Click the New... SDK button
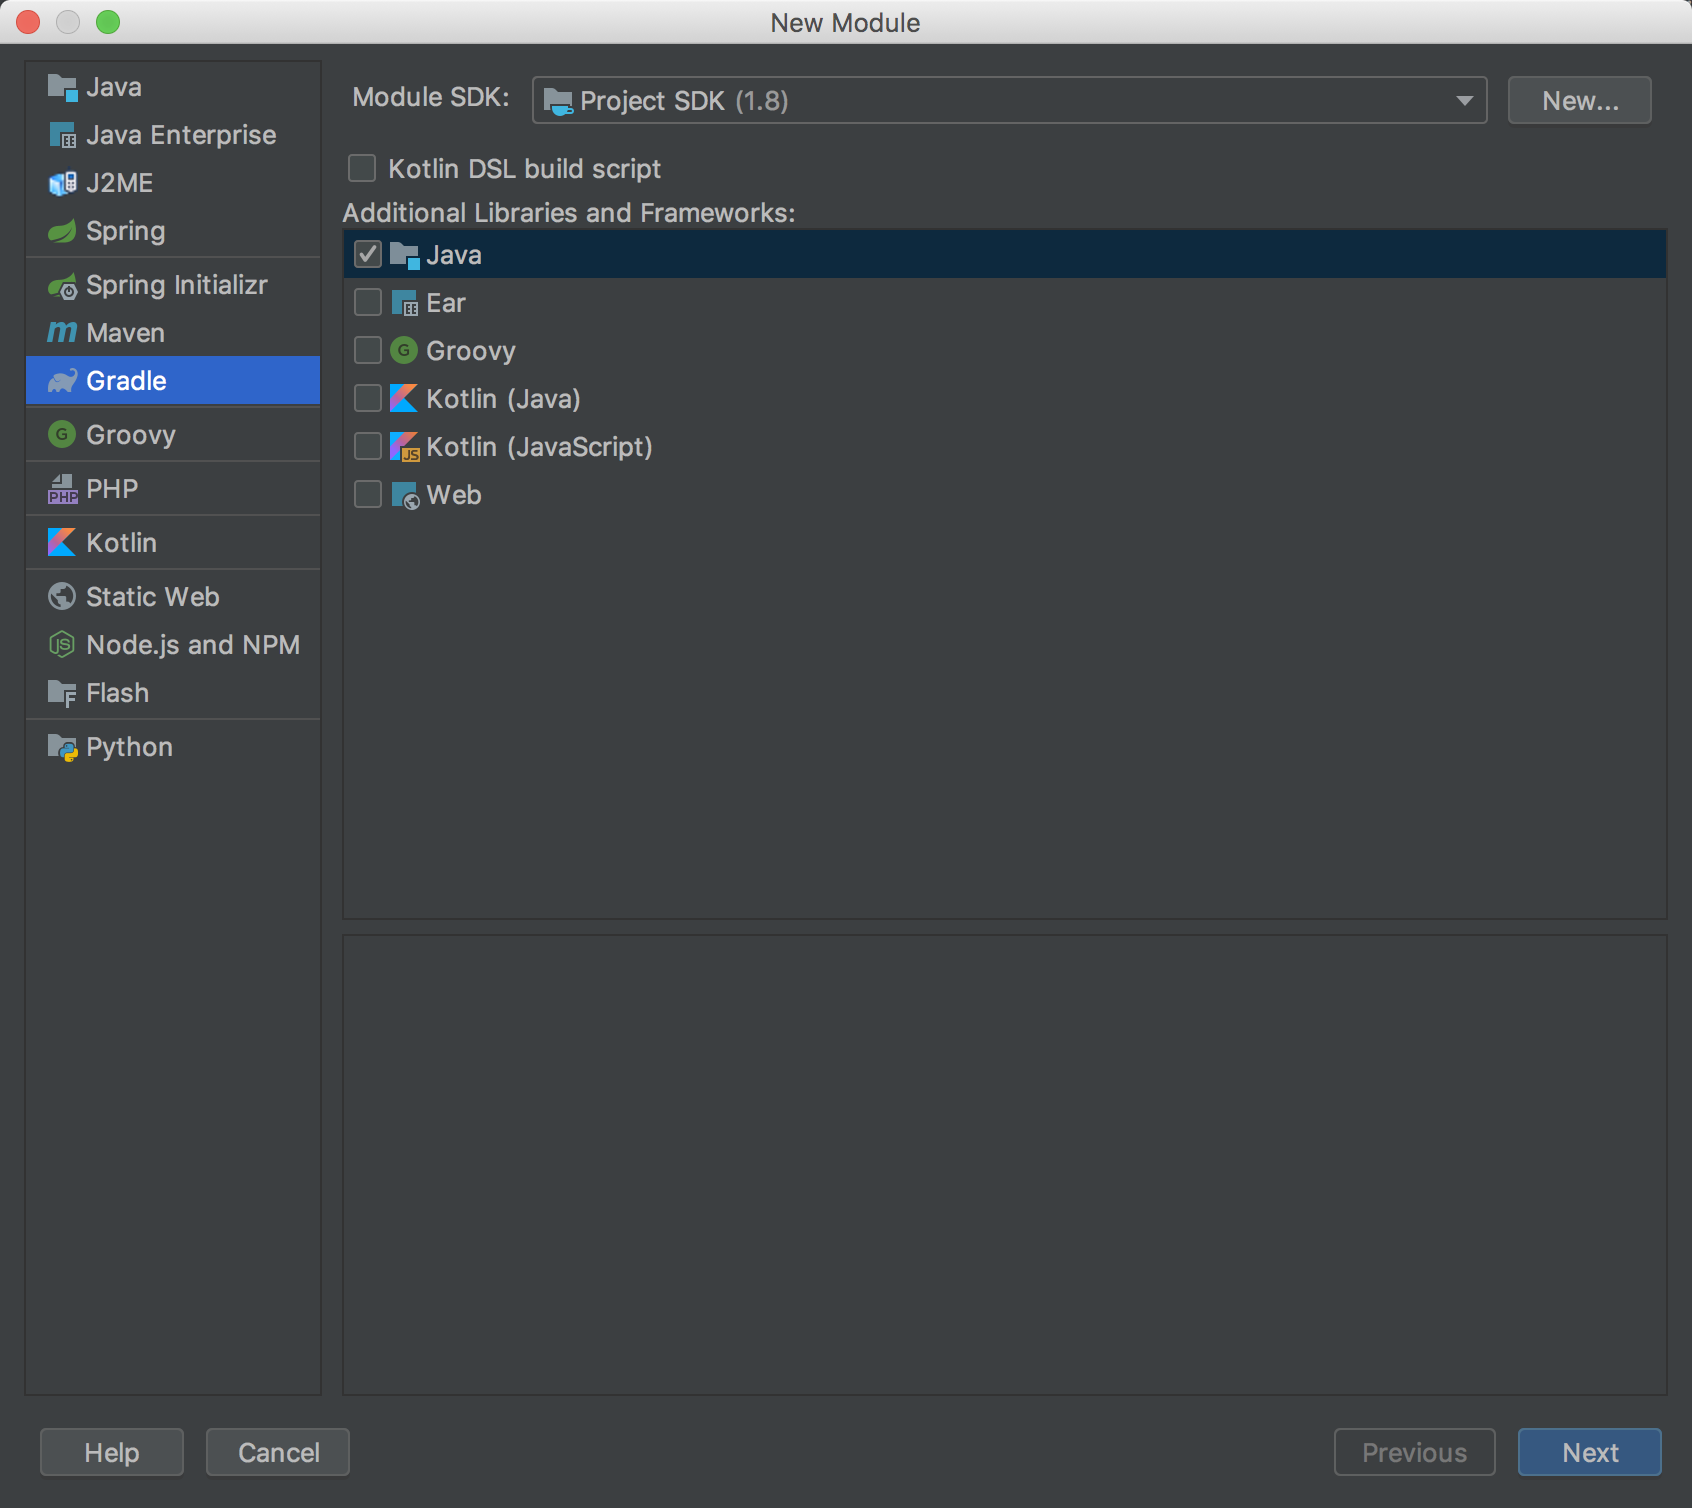 tap(1579, 100)
